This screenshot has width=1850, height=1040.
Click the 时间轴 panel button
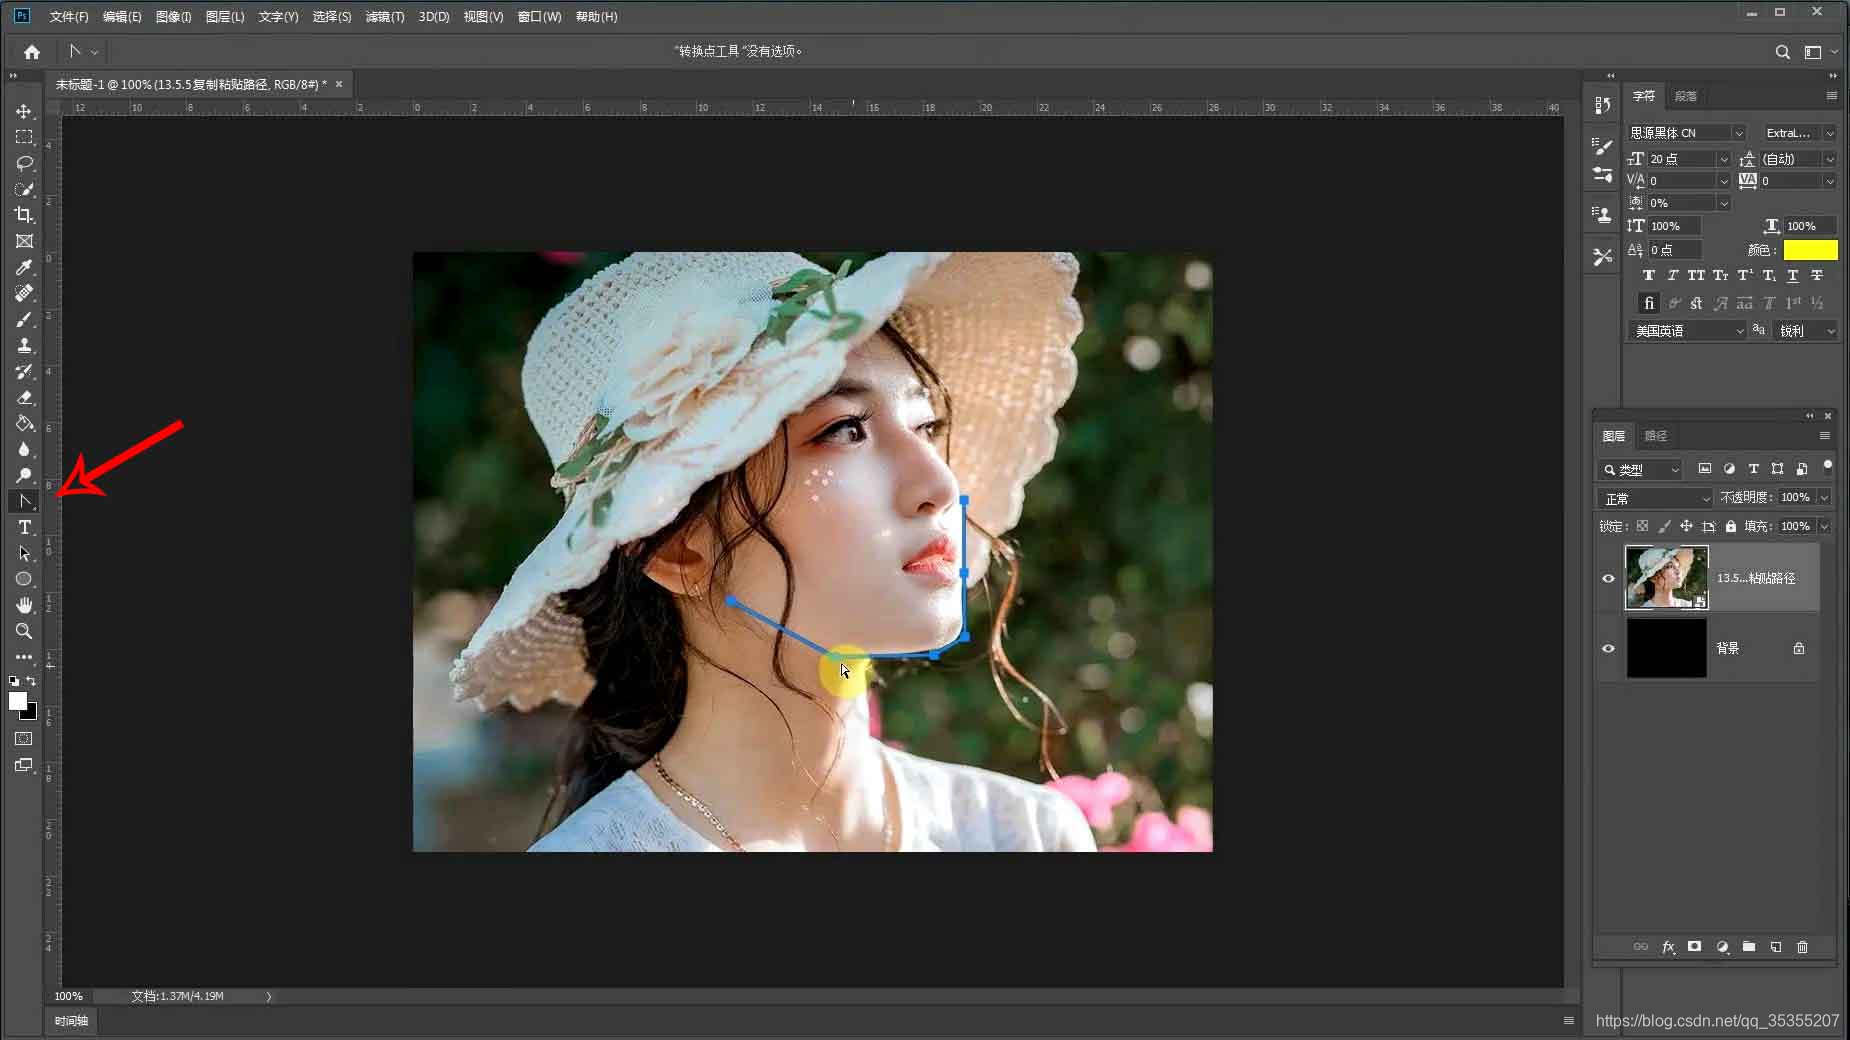click(71, 1021)
